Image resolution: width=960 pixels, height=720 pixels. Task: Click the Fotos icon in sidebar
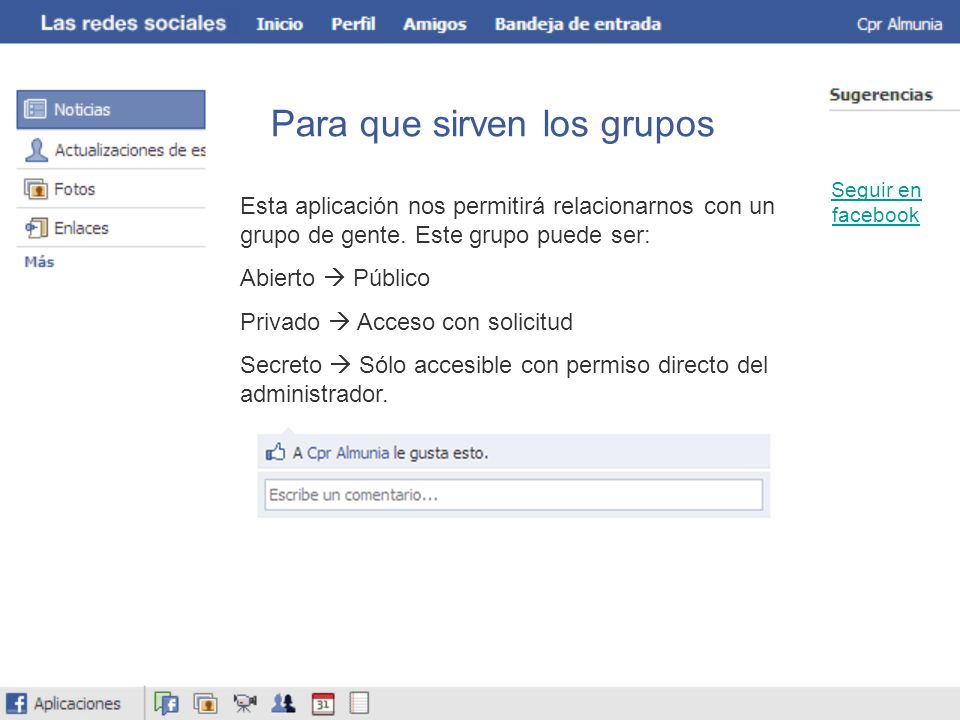click(36, 189)
